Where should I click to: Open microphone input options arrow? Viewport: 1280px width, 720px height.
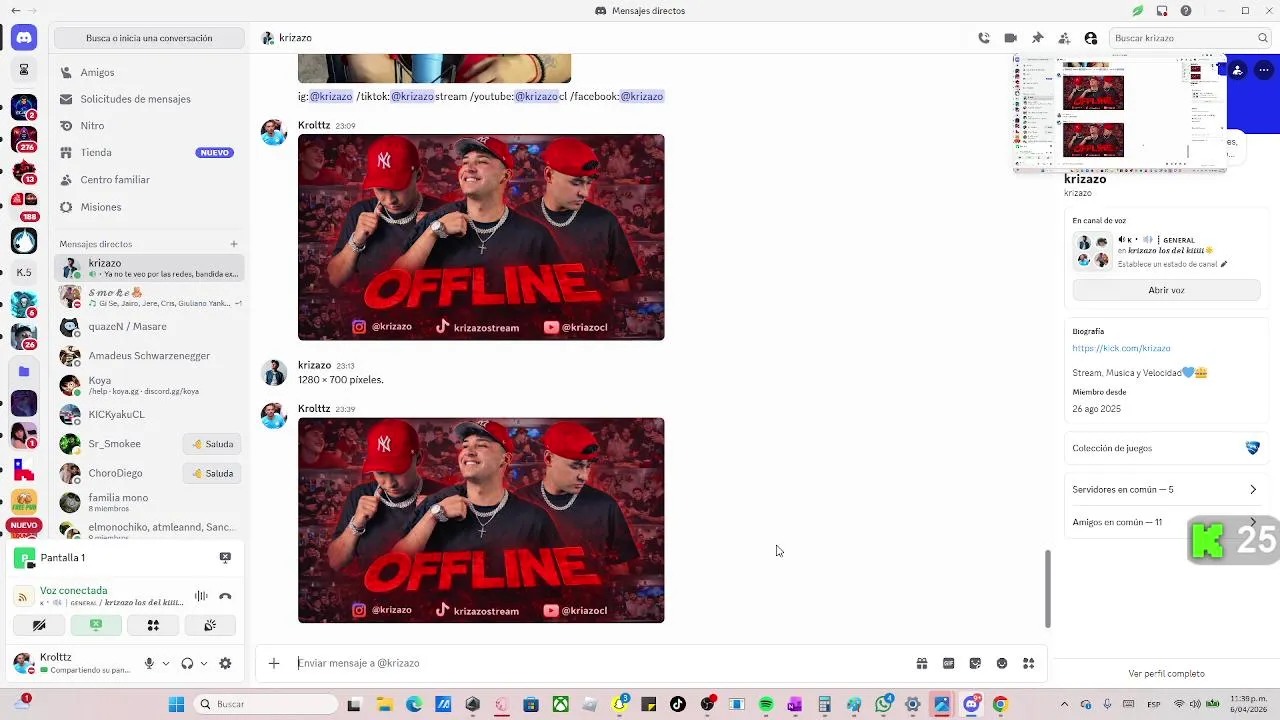pos(165,663)
